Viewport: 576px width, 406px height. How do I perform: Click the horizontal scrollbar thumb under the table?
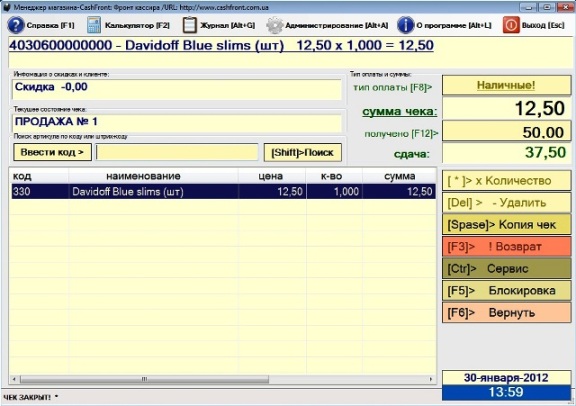[144, 379]
